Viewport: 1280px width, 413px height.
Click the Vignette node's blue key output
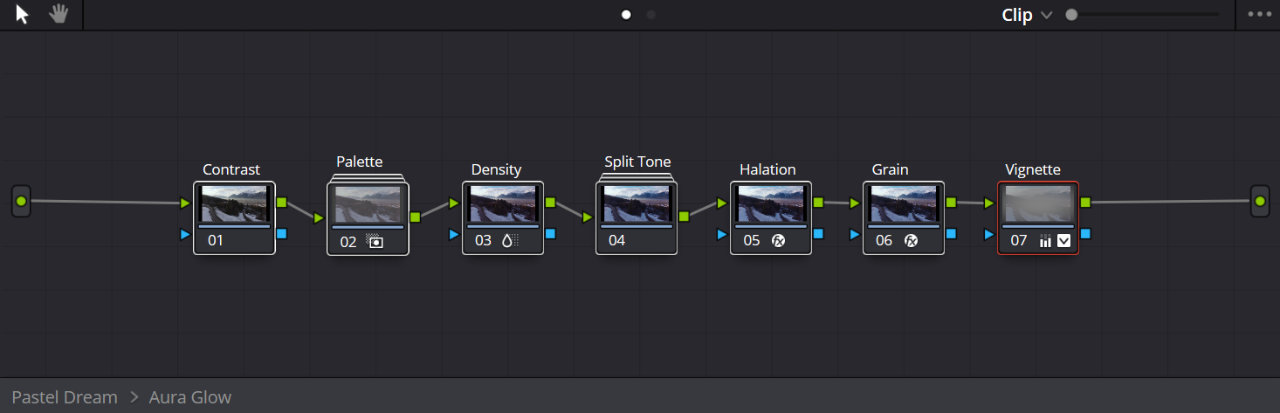coord(1085,234)
